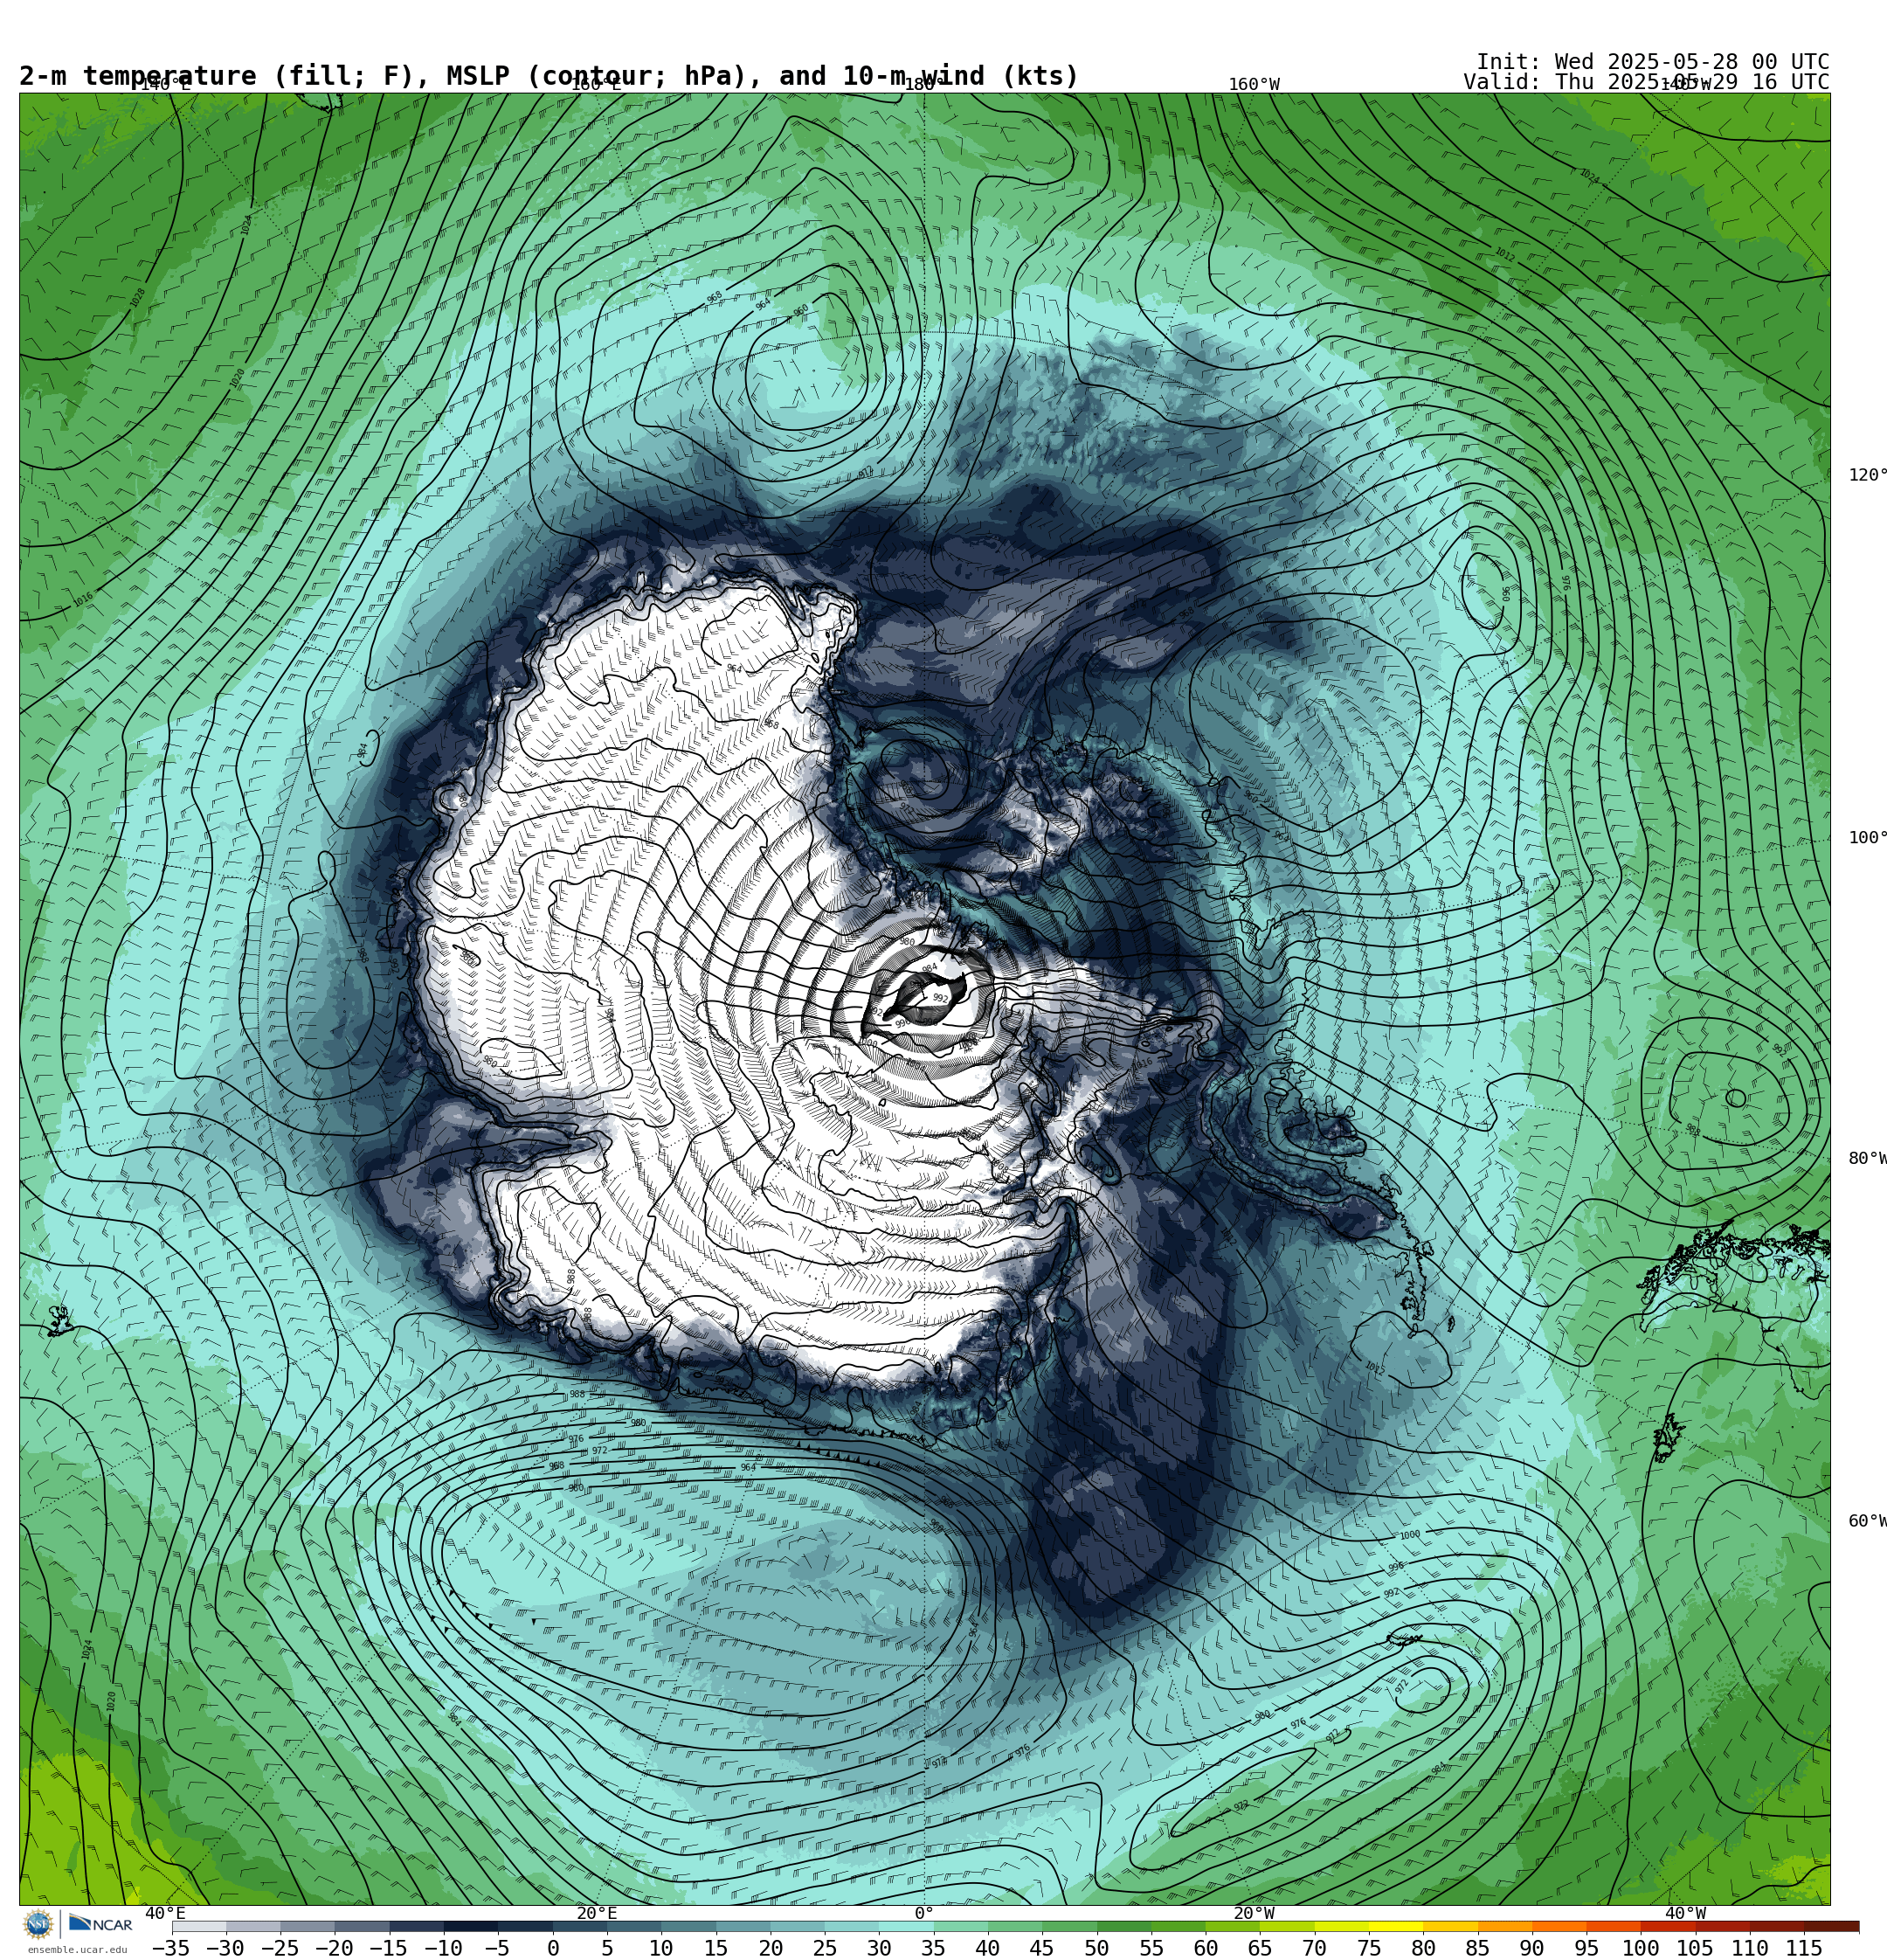Click the 100 colorbar tick label
This screenshot has height=1960, width=1887.
pyautogui.click(x=1640, y=1948)
